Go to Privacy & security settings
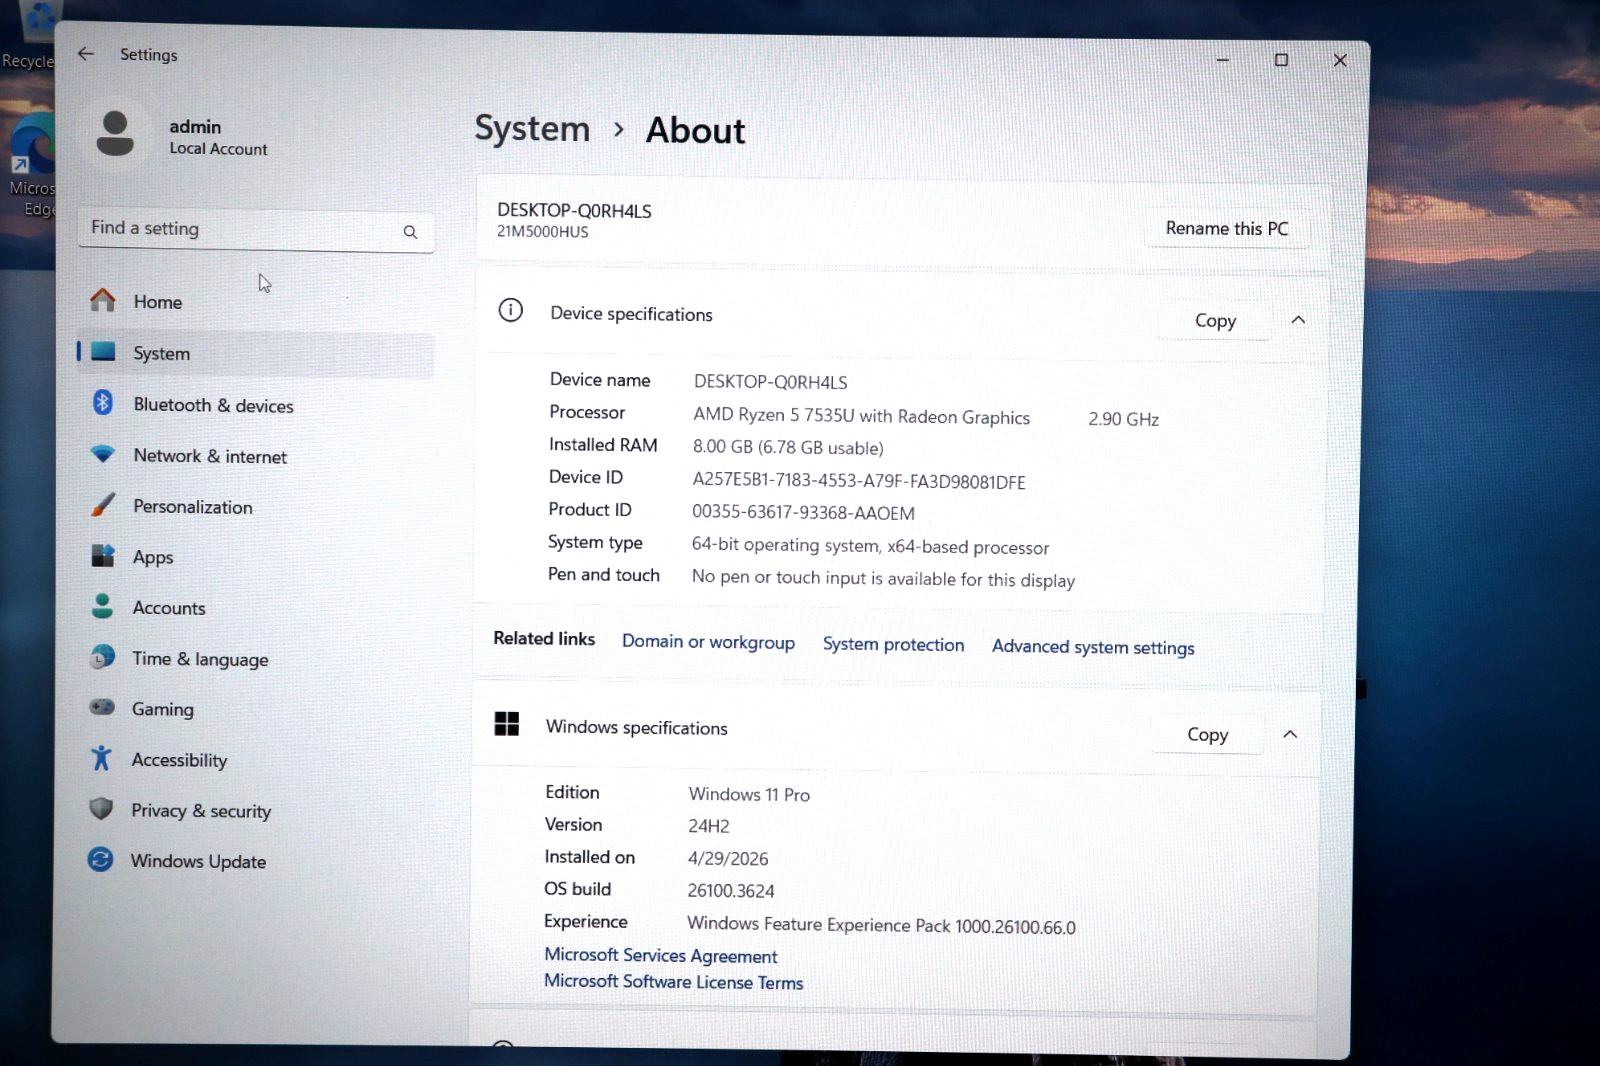The height and width of the screenshot is (1066, 1600). coord(255,810)
